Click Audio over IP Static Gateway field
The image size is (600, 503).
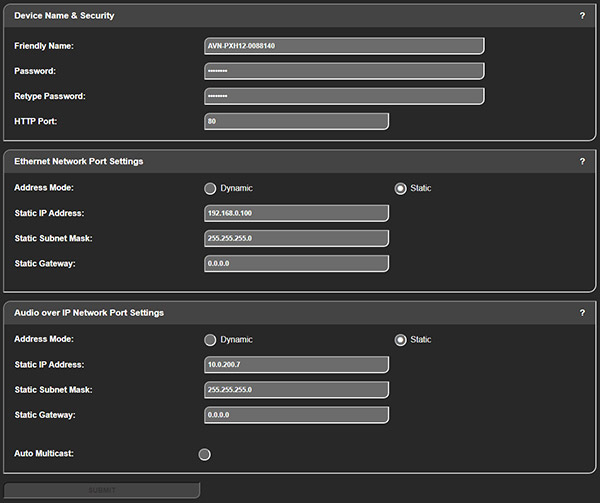[x=296, y=414]
